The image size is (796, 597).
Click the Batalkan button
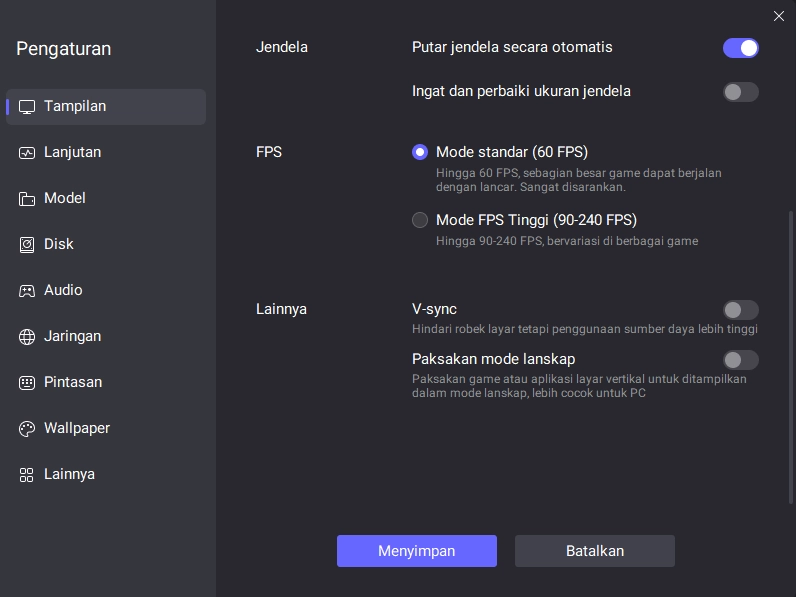click(x=594, y=551)
